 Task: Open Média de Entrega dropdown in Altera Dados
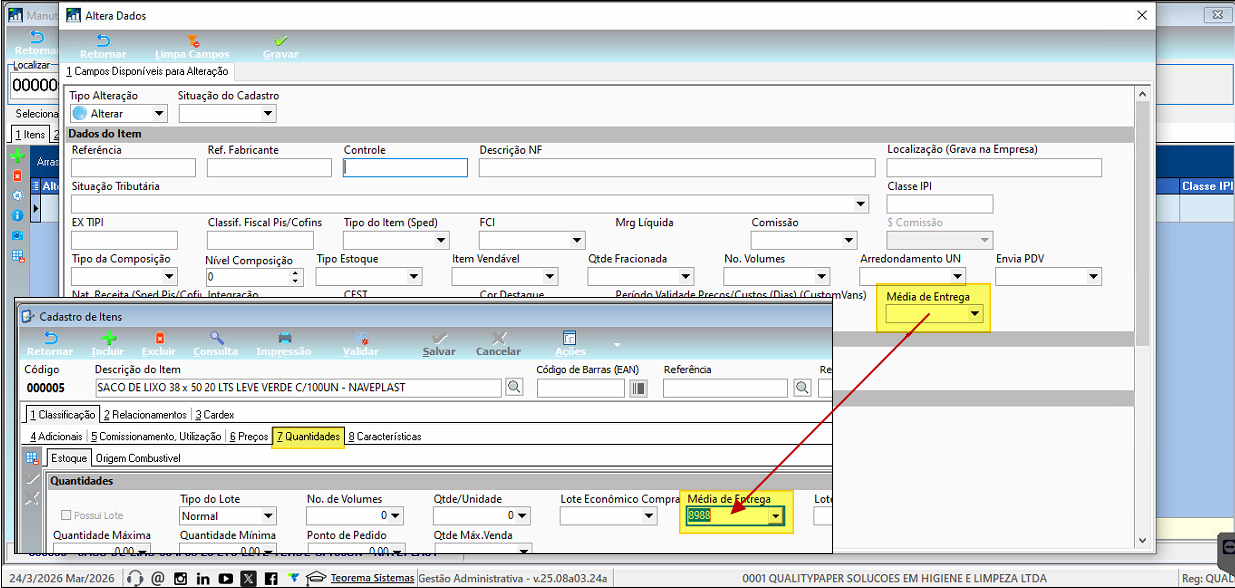pos(974,314)
